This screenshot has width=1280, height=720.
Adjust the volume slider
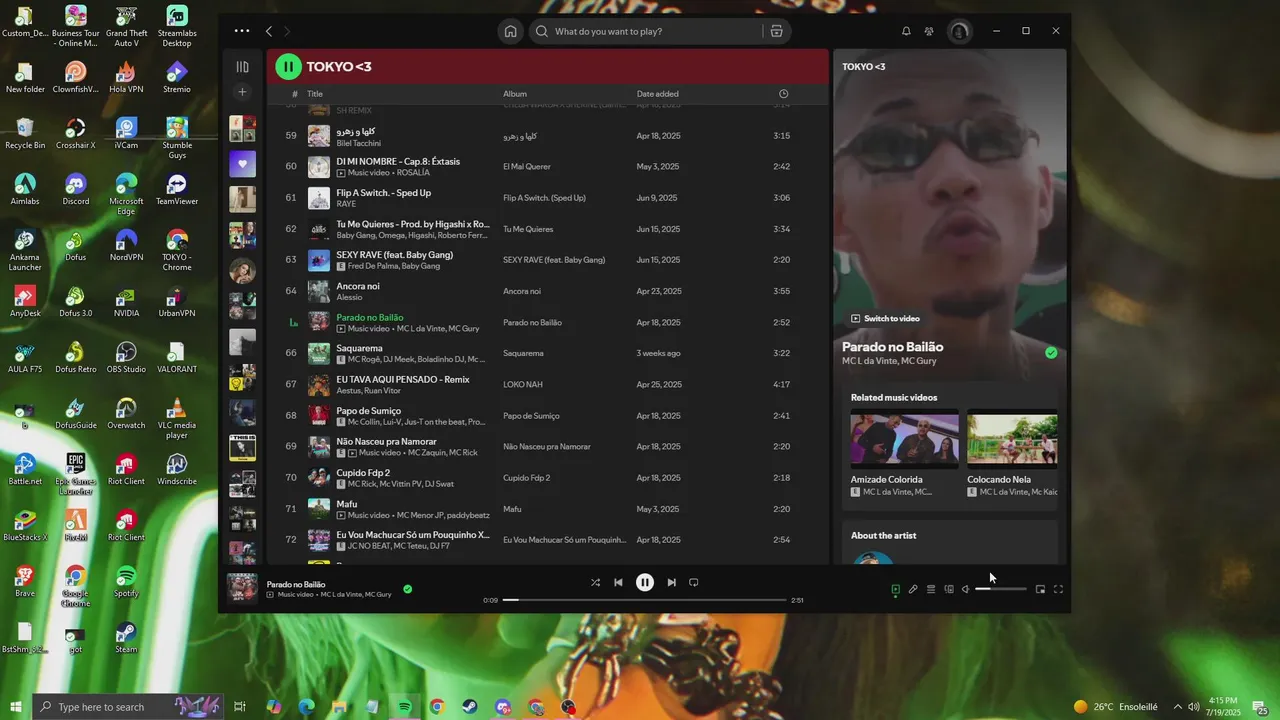pyautogui.click(x=1001, y=589)
